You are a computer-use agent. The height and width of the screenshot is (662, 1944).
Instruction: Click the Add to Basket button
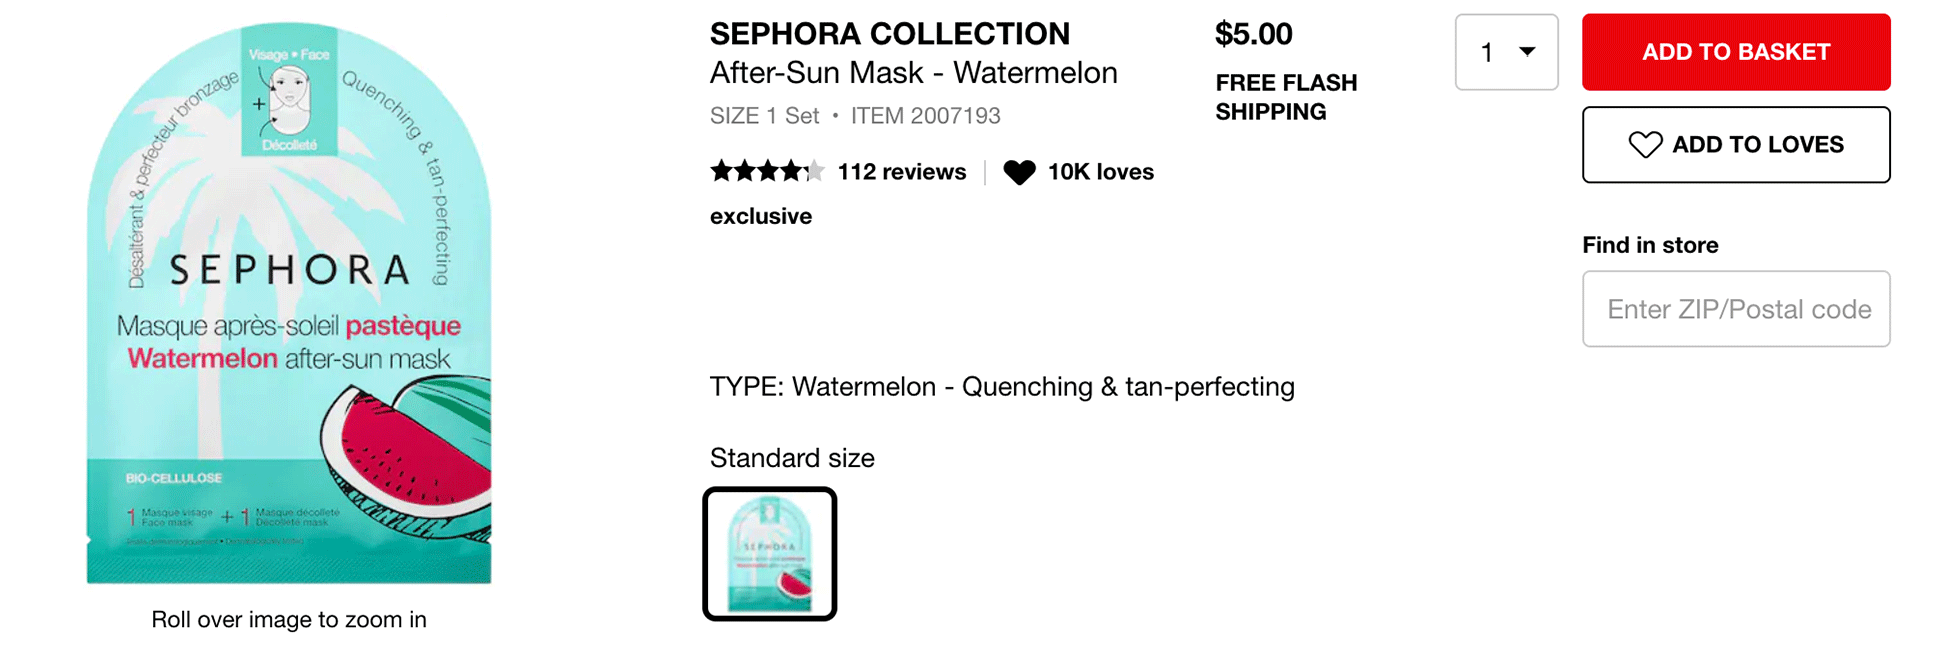pos(1736,52)
